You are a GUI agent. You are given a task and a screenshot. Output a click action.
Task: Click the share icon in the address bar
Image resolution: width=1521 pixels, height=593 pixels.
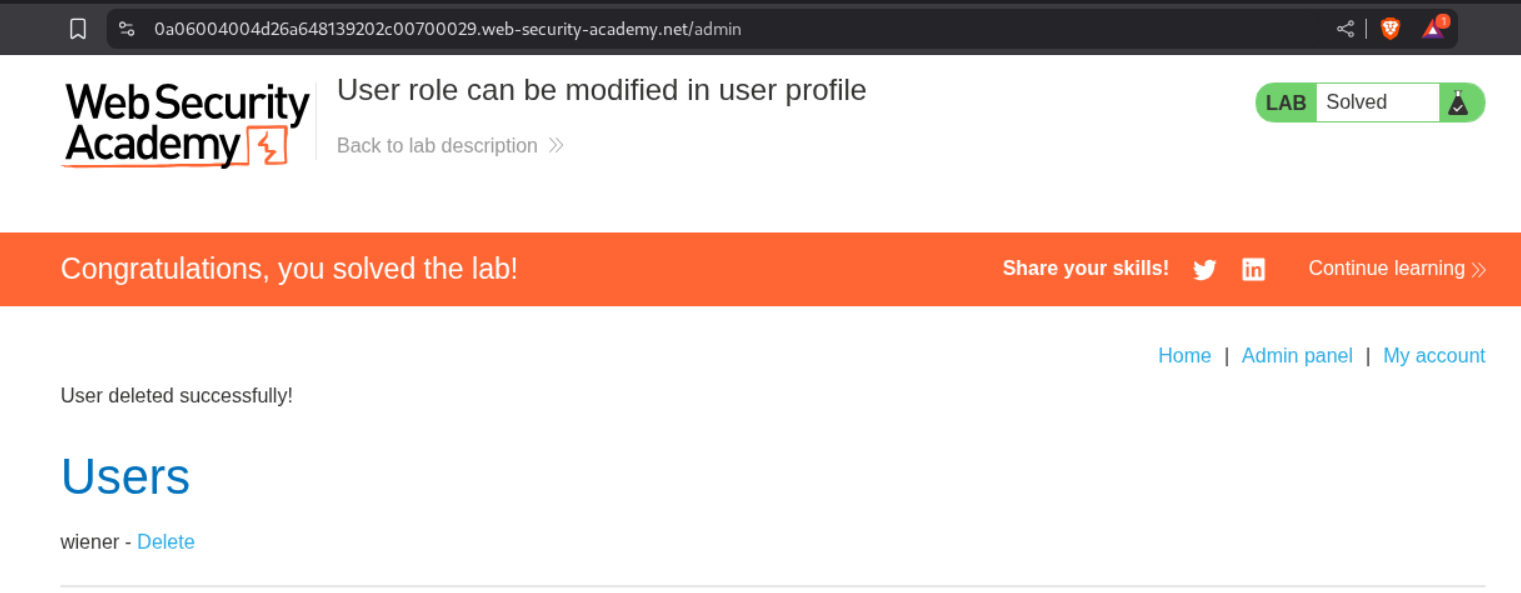pos(1345,29)
